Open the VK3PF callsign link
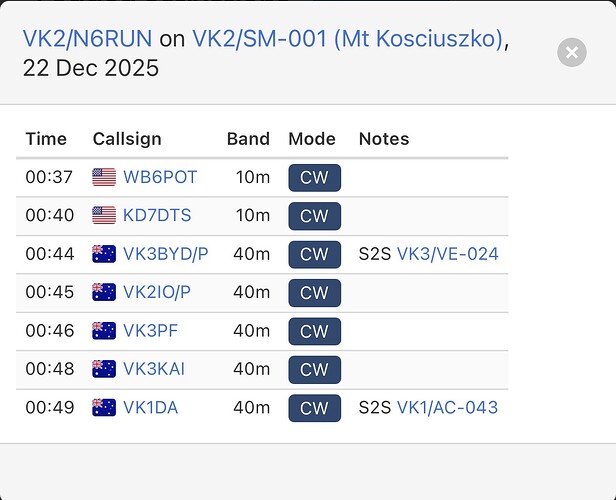 coord(151,331)
